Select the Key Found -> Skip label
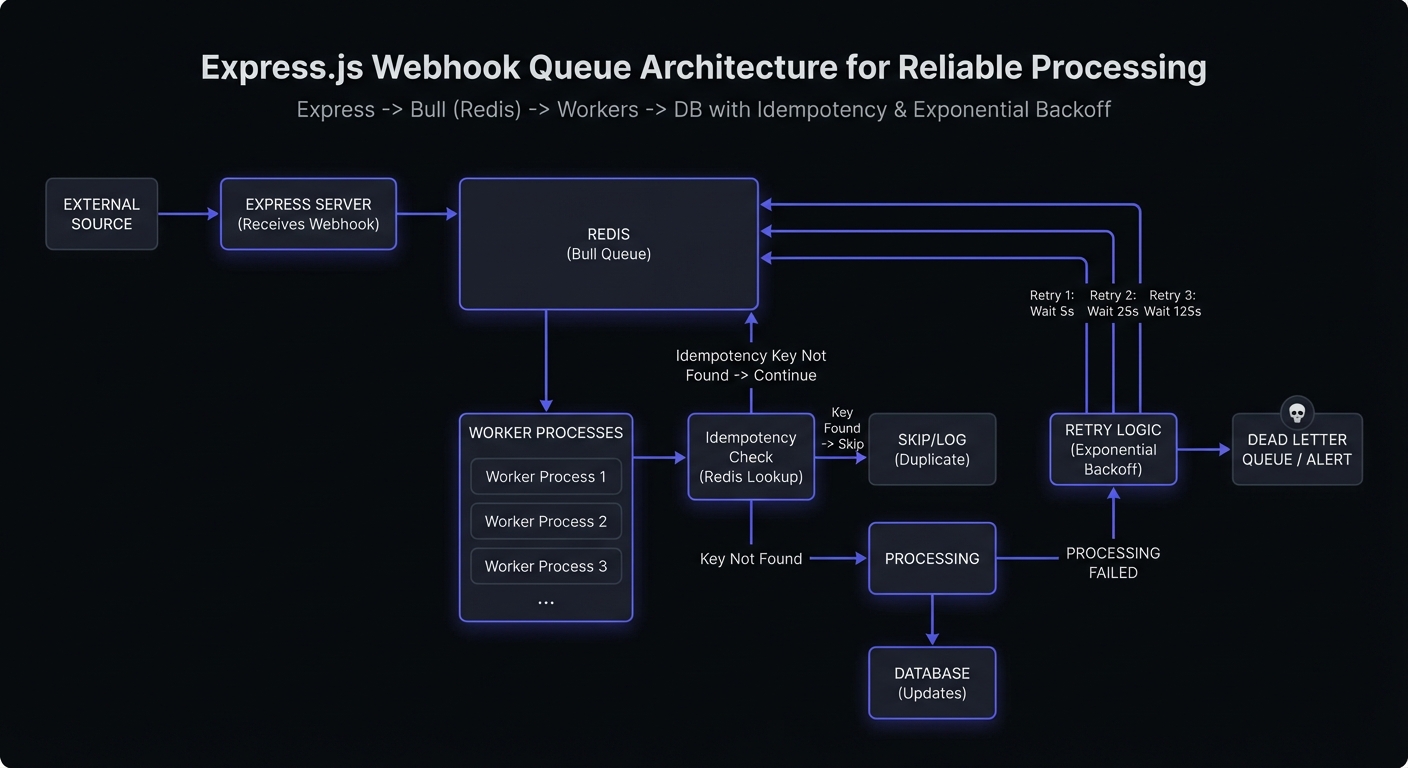Screen dimensions: 1408x768 tap(842, 428)
